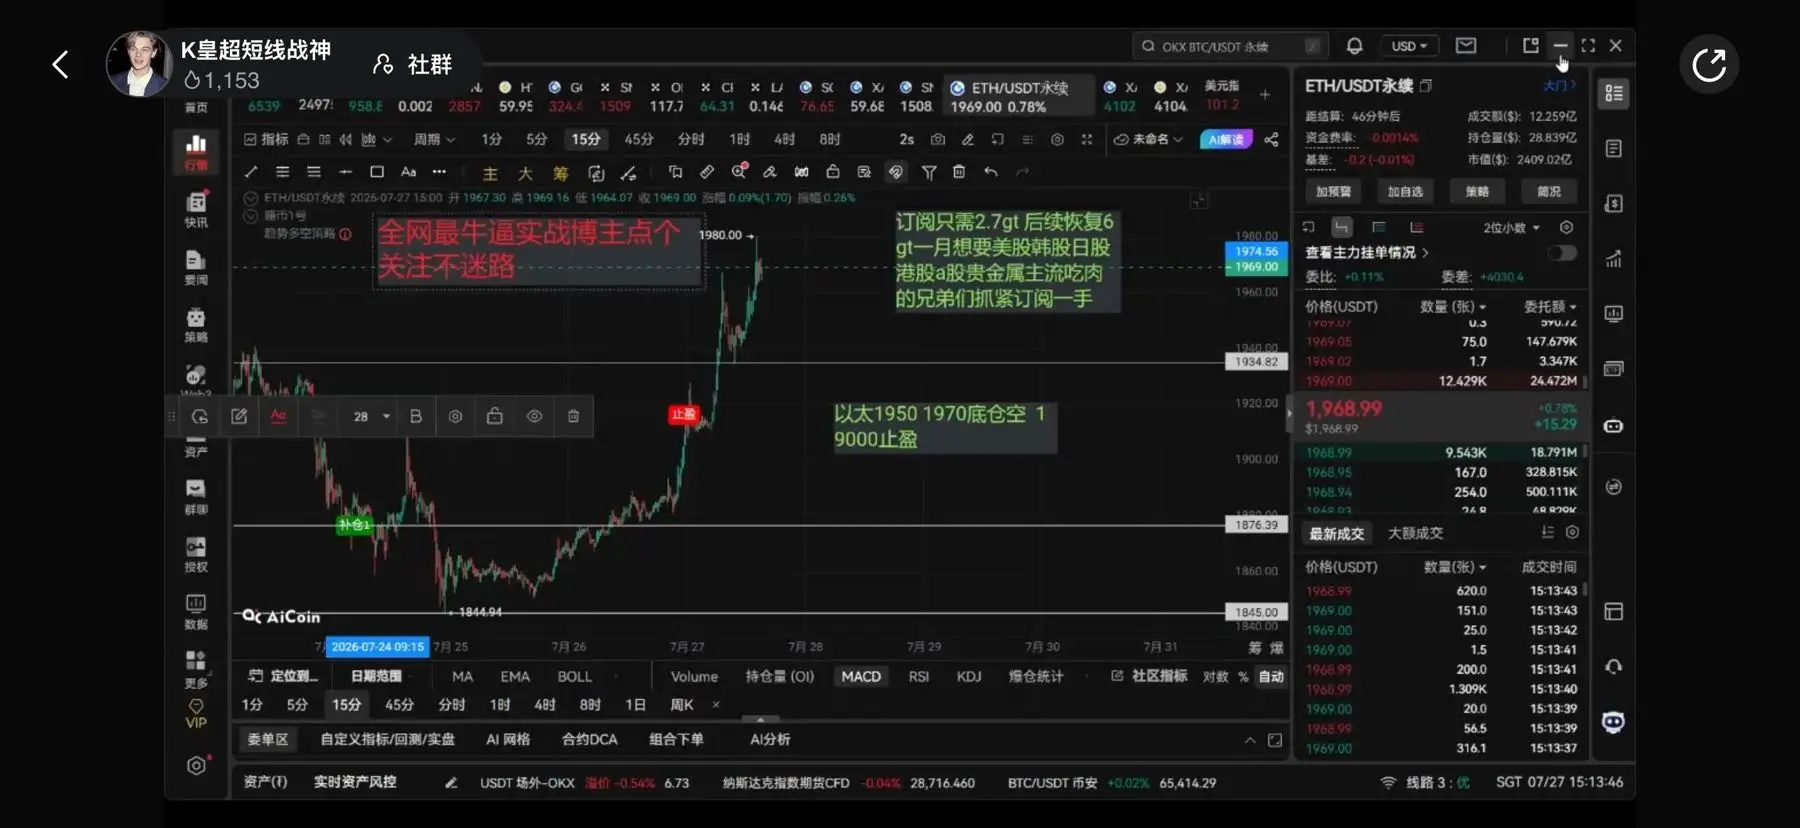1800x828 pixels.
Task: Switch to the 大额成交 tab
Action: point(1415,533)
